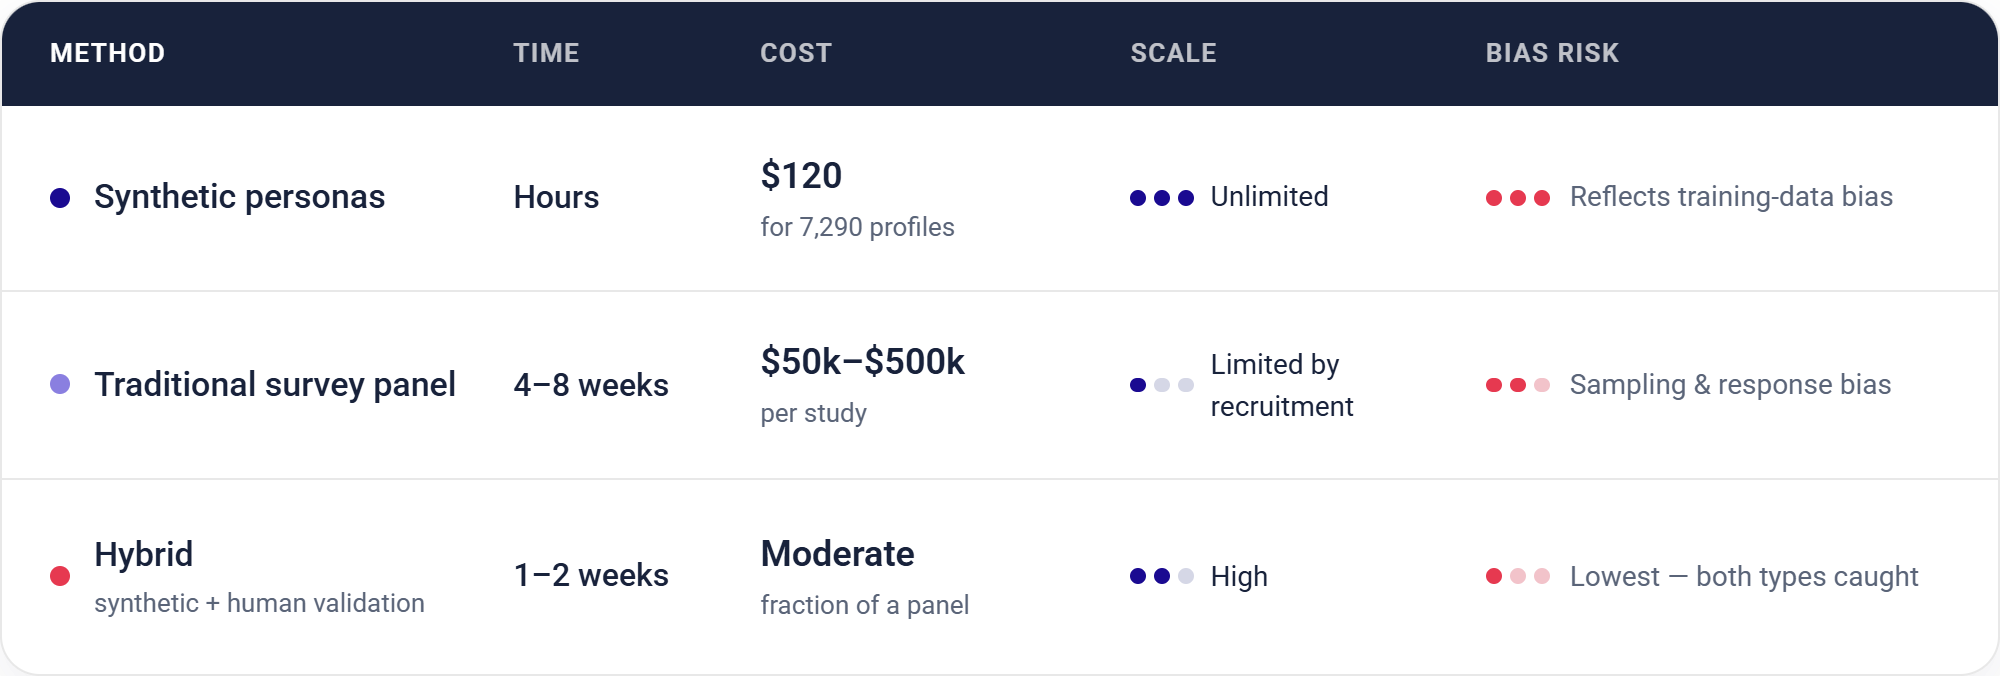The image size is (2000, 676).
Task: Select the BIAS RISK column header
Action: [x=1552, y=53]
